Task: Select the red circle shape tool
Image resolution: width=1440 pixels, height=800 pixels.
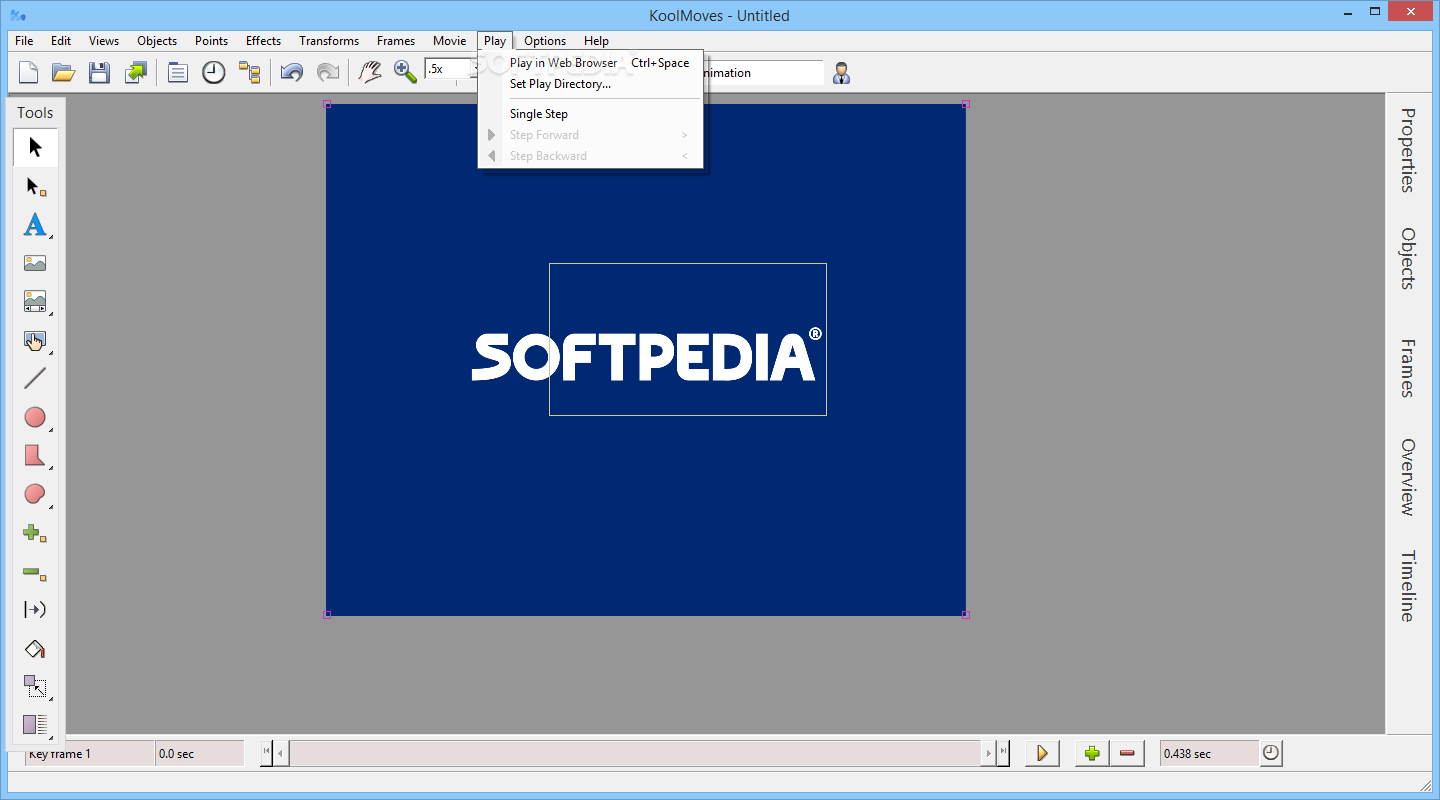Action: pyautogui.click(x=35, y=417)
